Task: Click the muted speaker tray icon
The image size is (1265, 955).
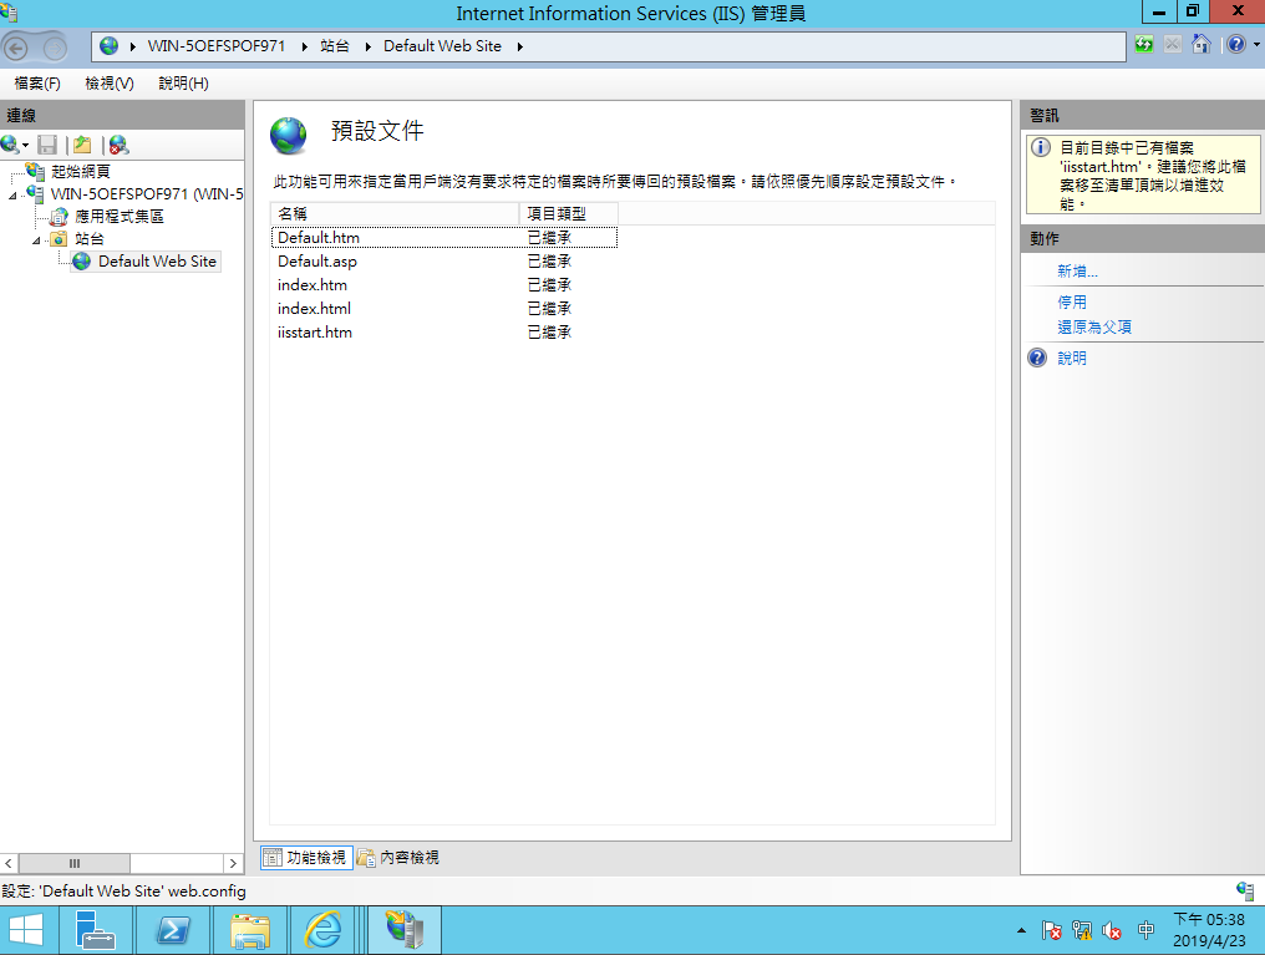Action: (x=1112, y=931)
